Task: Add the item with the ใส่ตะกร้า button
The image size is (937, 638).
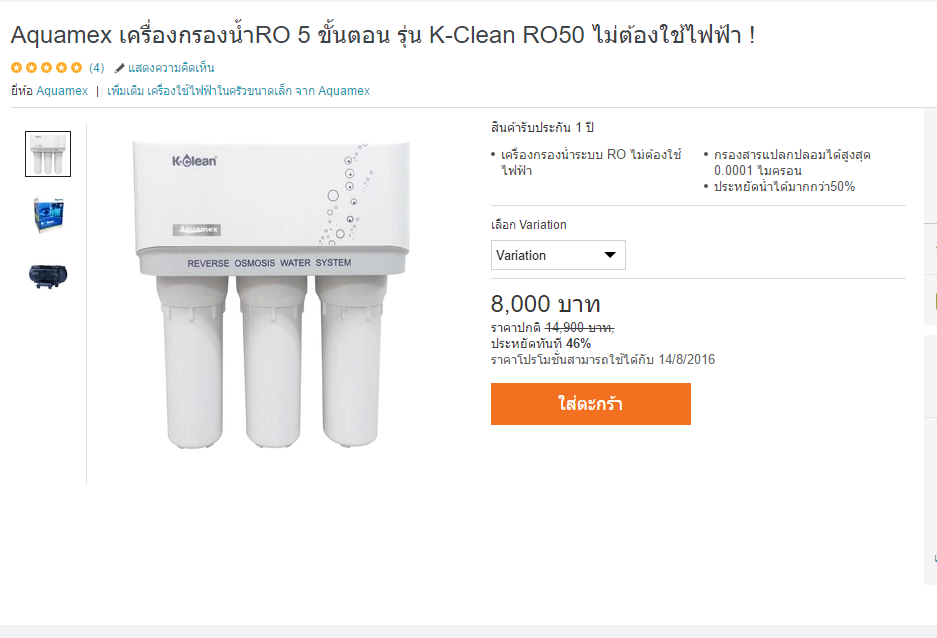Action: click(590, 404)
